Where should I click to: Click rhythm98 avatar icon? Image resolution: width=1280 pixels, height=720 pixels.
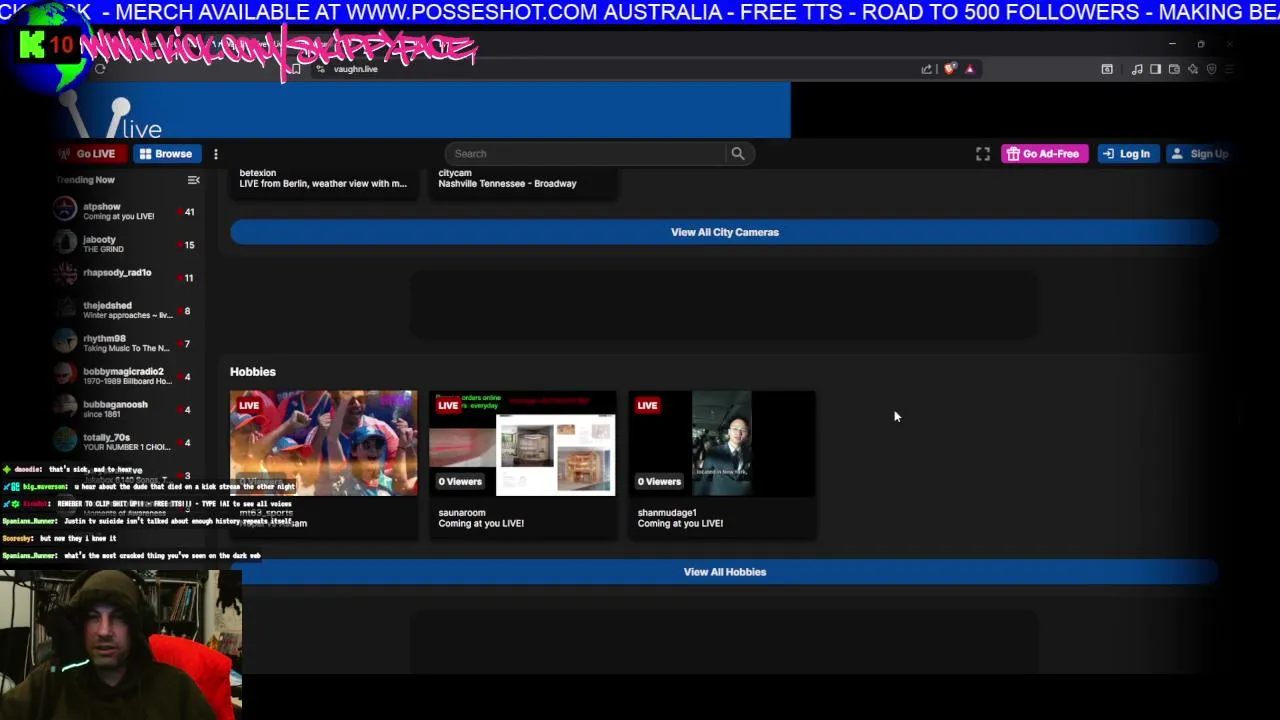point(65,340)
